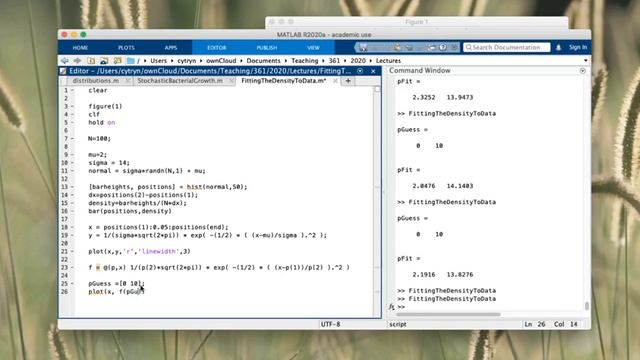Click the 'bar(positions,density)' code line
This screenshot has height=360, width=640.
[130, 211]
